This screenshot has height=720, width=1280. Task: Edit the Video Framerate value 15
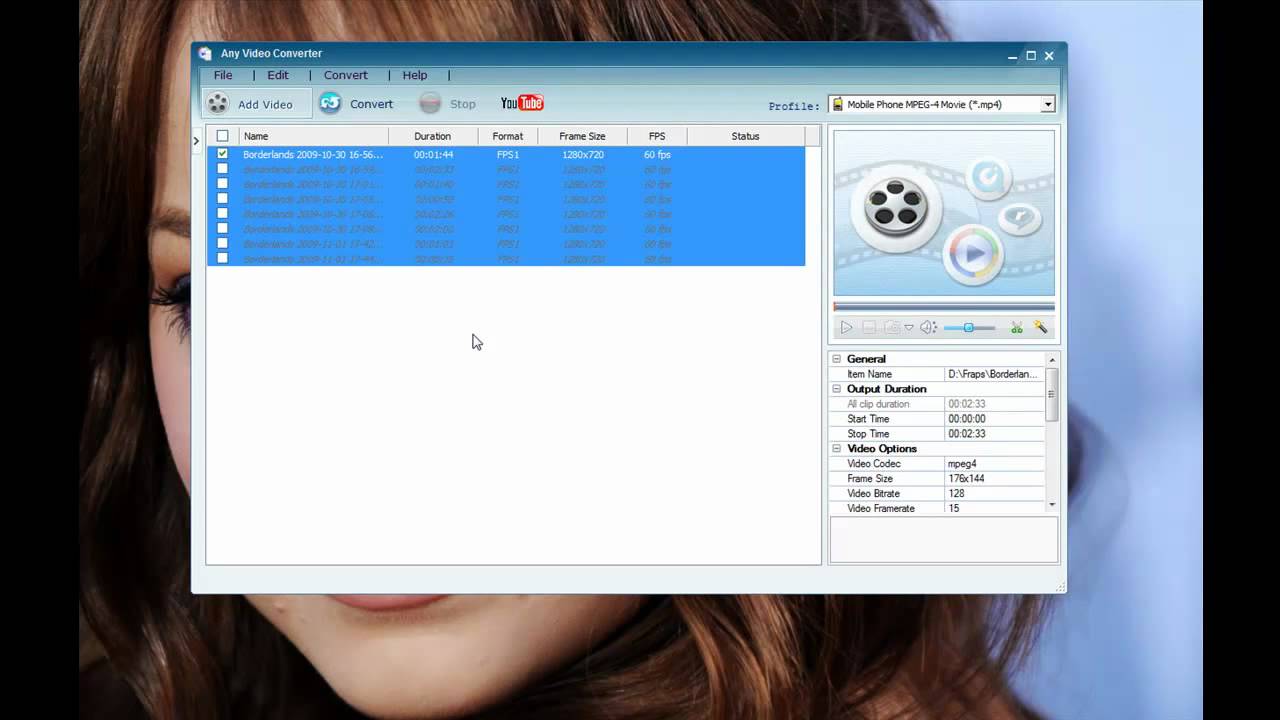click(x=994, y=509)
